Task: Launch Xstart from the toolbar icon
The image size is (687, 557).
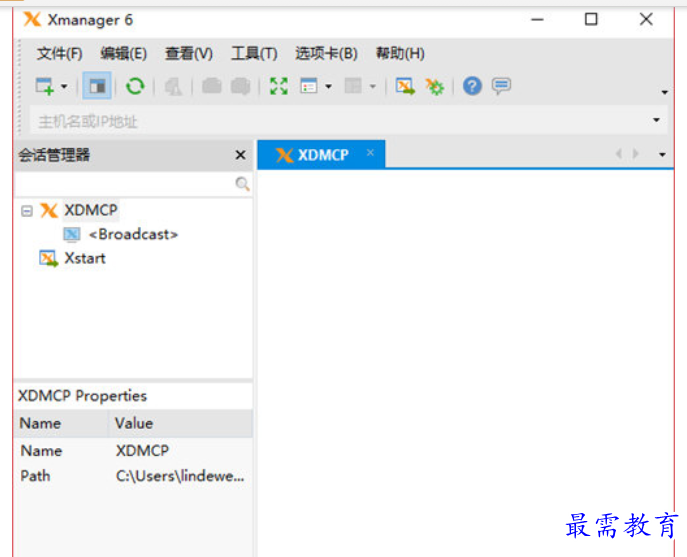Action: pos(405,86)
